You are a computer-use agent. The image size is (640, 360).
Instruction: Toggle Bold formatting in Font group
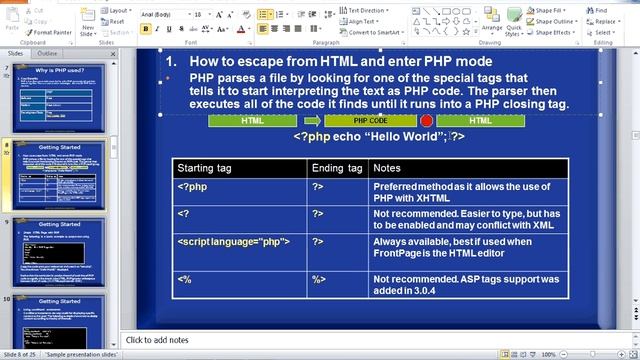click(x=146, y=29)
